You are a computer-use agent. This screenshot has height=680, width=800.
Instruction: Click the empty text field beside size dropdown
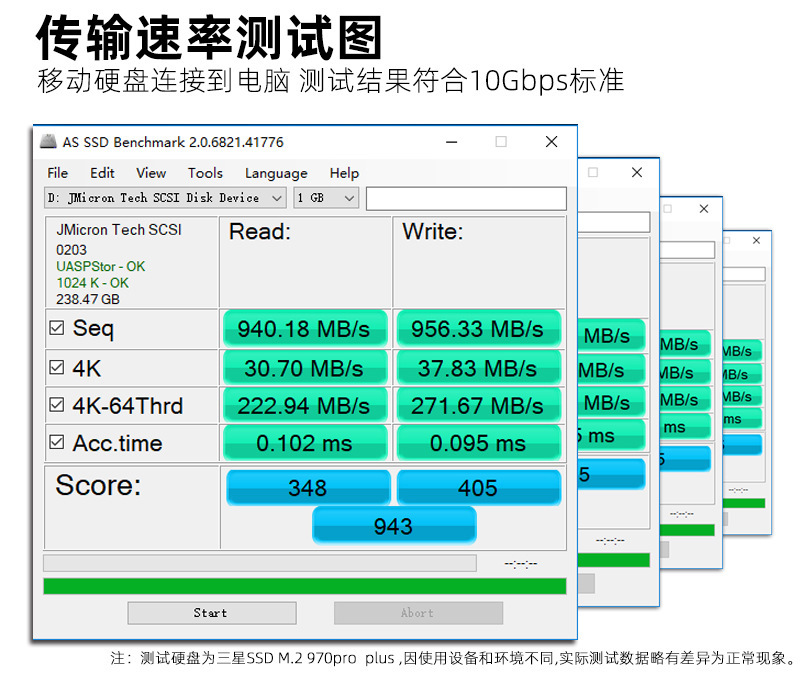pos(466,198)
